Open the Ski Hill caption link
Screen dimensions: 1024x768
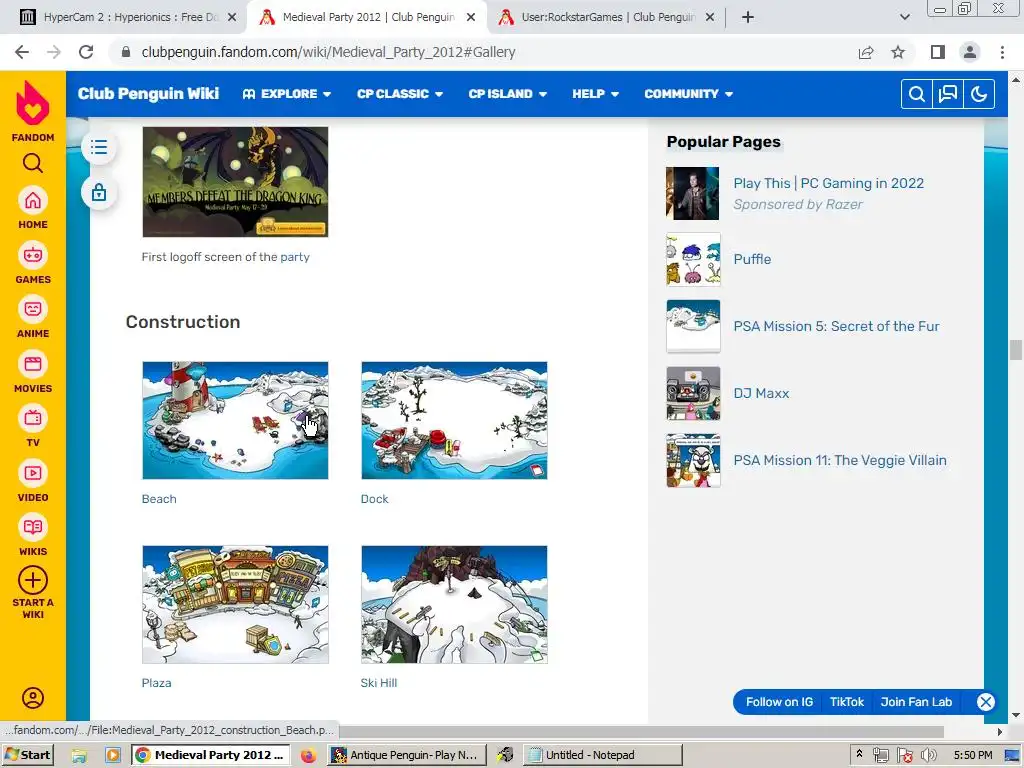tap(378, 683)
